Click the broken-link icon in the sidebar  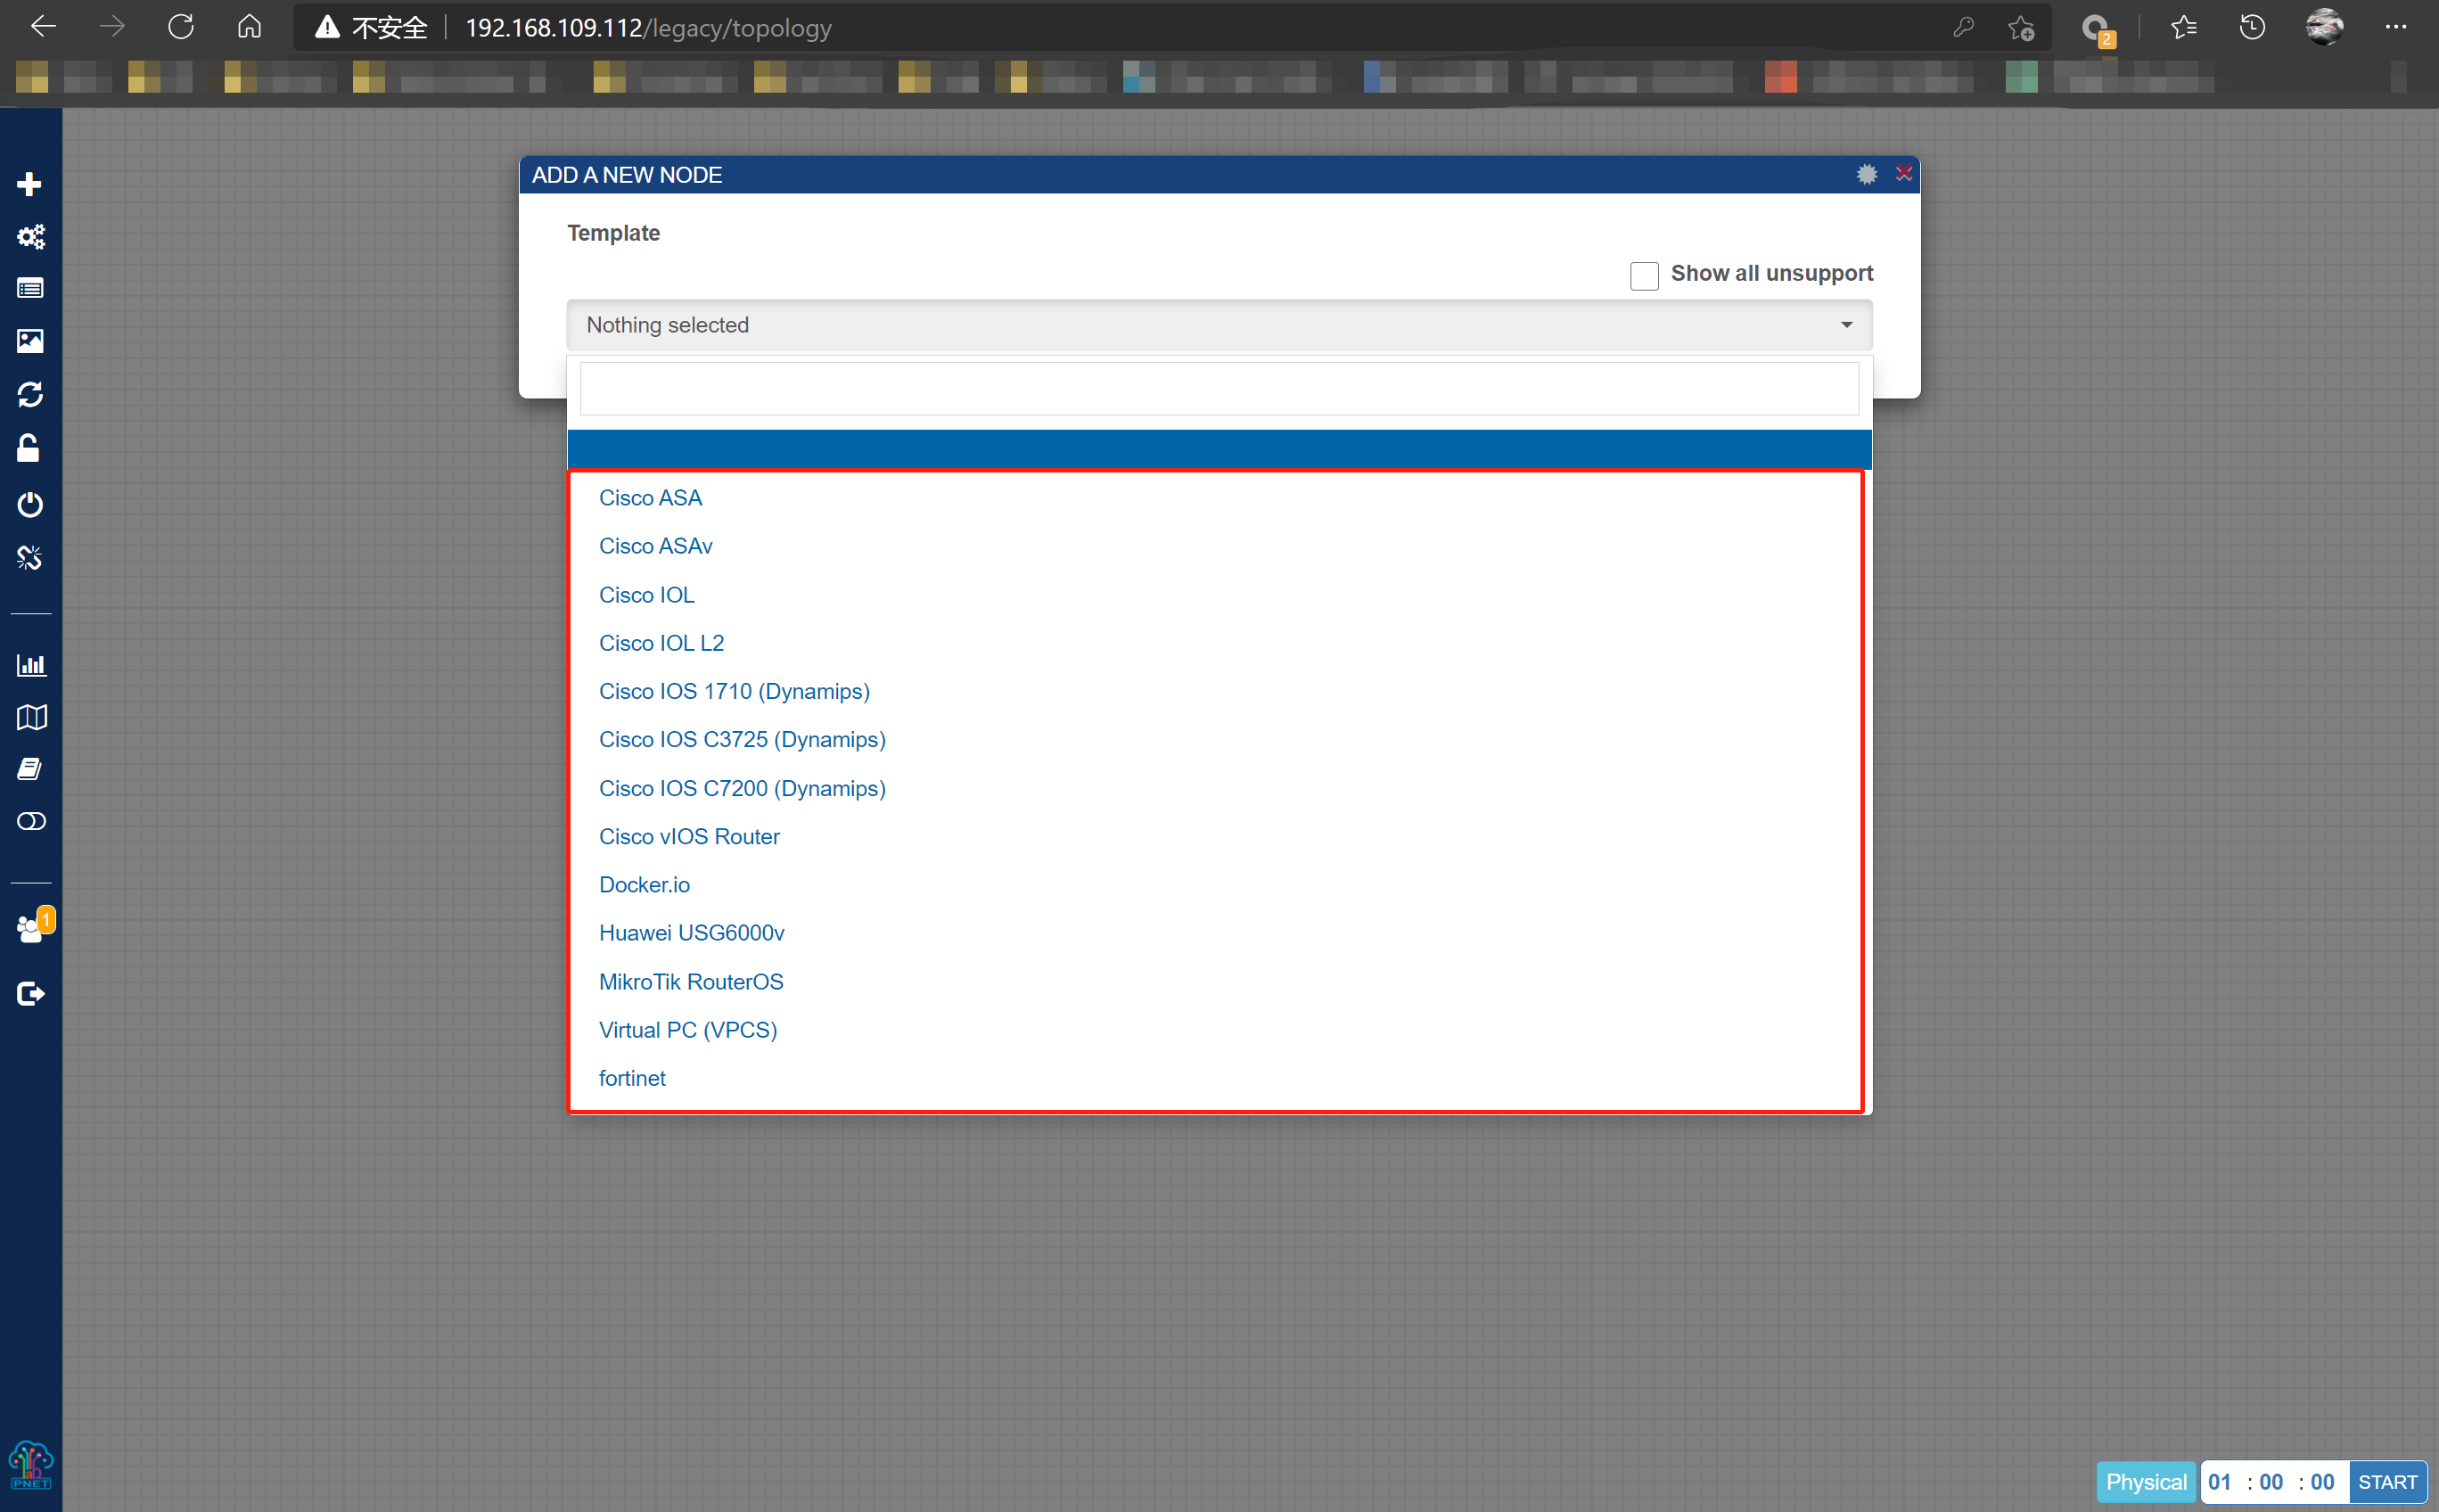tap(30, 557)
